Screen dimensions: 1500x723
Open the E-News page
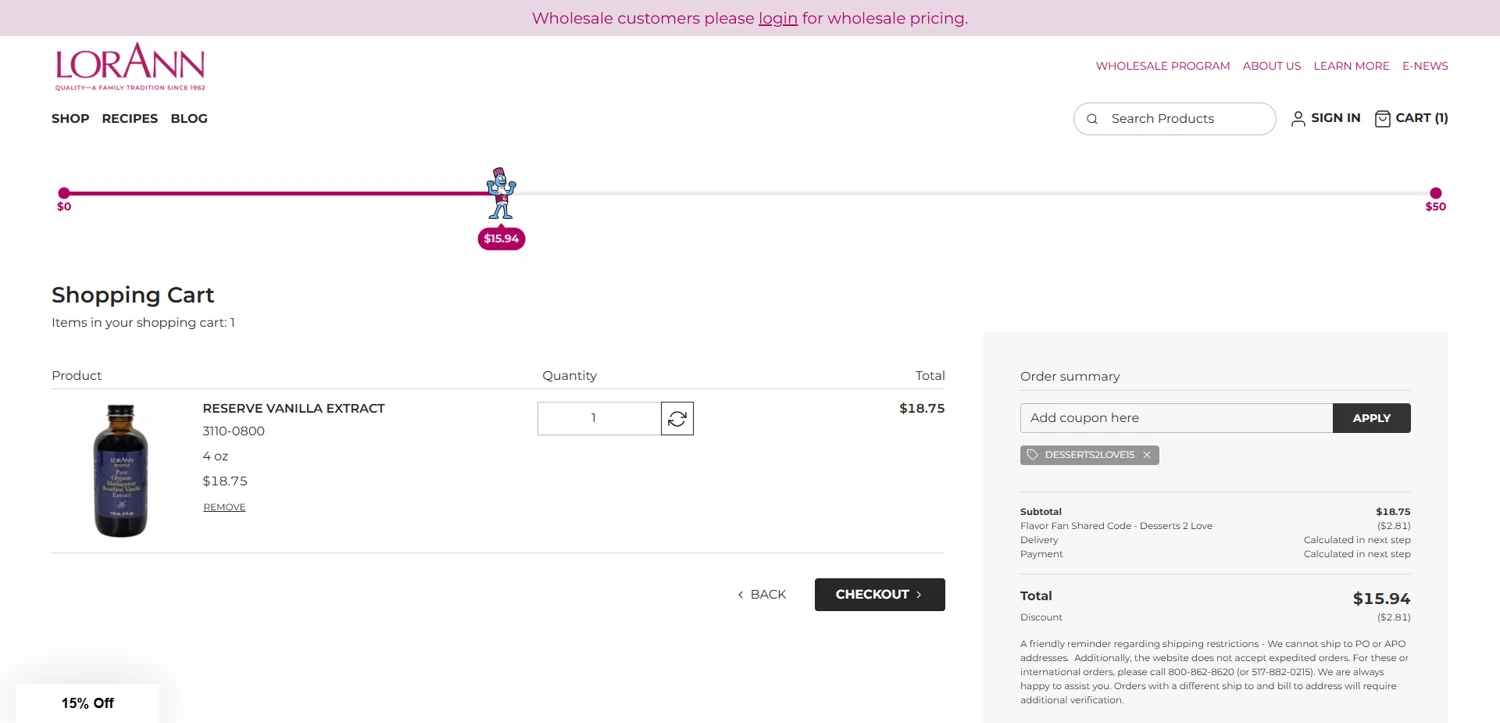tap(1425, 66)
